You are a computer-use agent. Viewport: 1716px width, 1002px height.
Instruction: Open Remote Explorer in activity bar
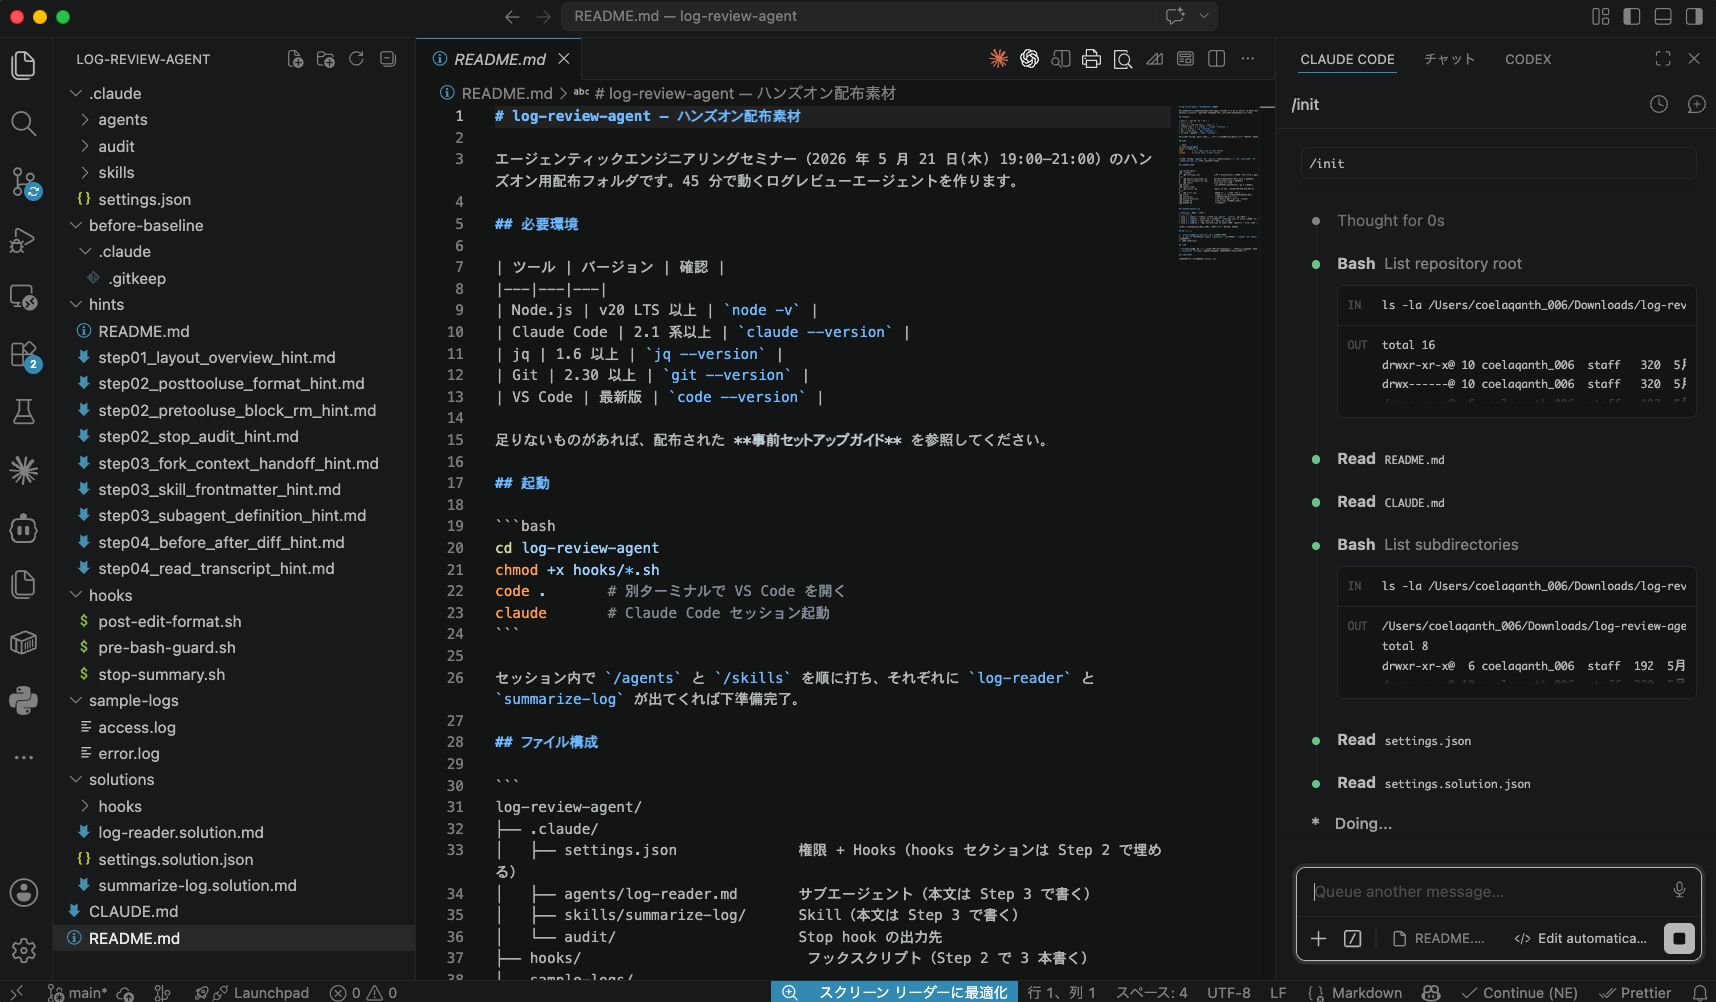23,297
